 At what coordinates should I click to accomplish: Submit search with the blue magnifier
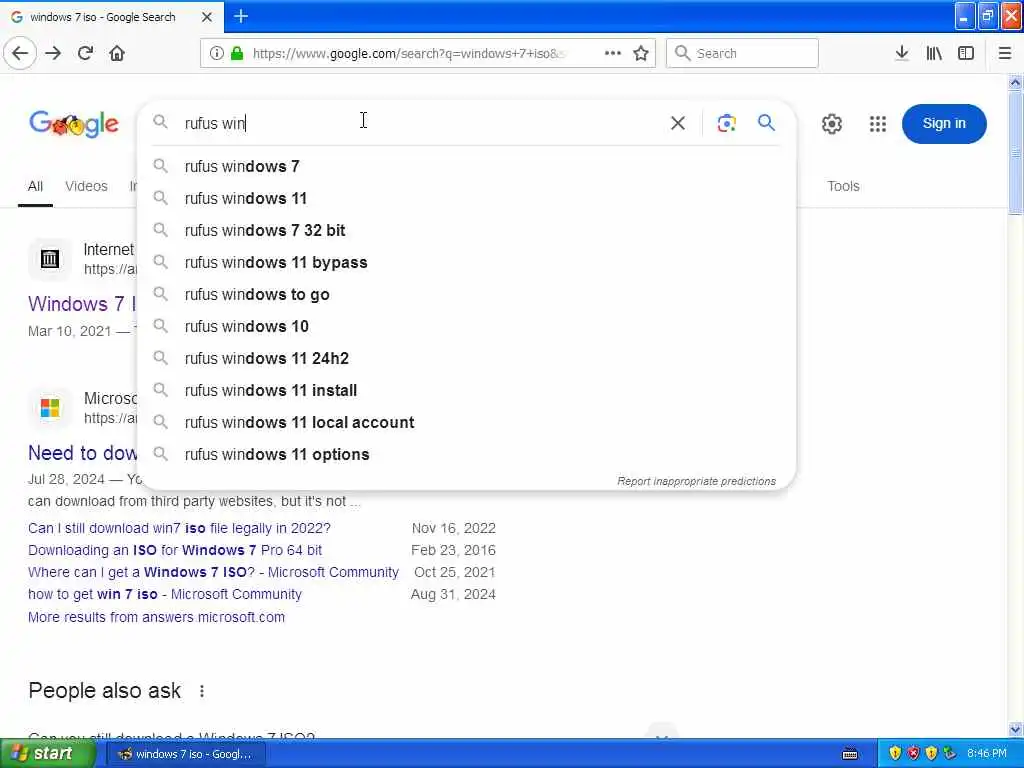(x=766, y=123)
